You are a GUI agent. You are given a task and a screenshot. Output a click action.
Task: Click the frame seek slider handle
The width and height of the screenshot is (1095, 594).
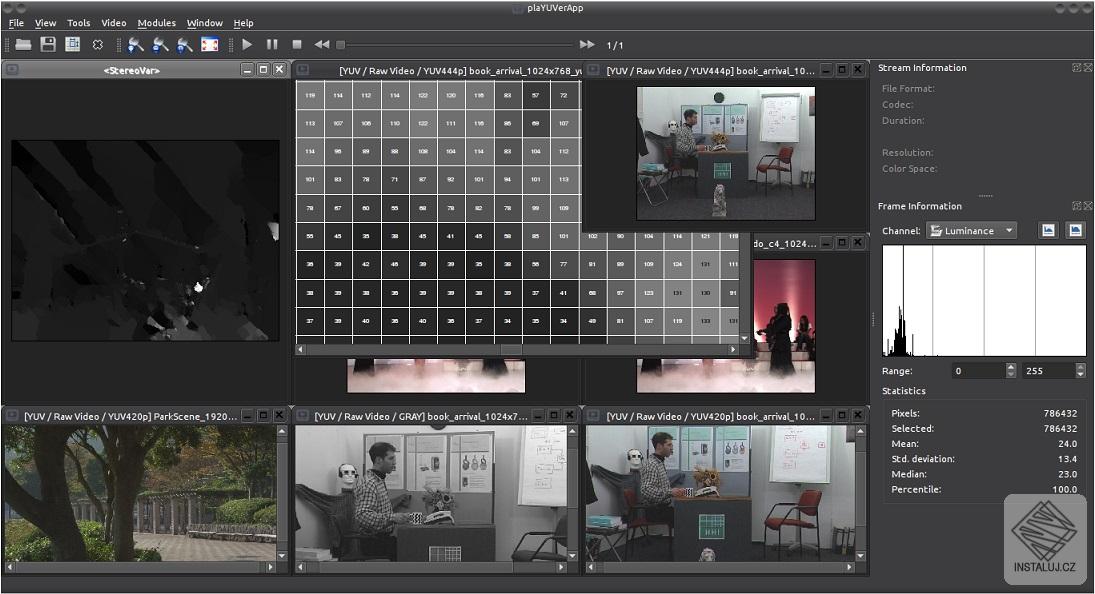(x=340, y=45)
